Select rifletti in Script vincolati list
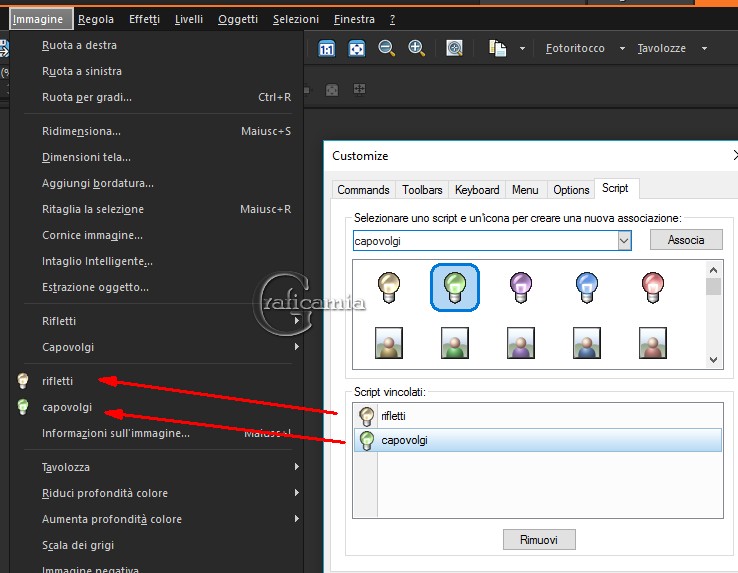 (x=537, y=416)
